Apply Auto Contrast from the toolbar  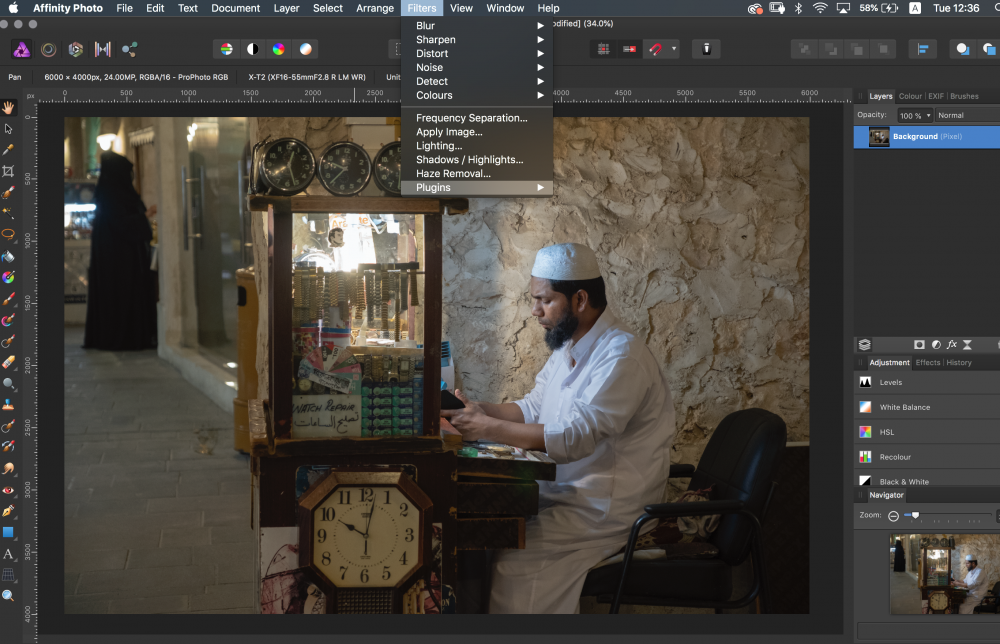pos(253,49)
